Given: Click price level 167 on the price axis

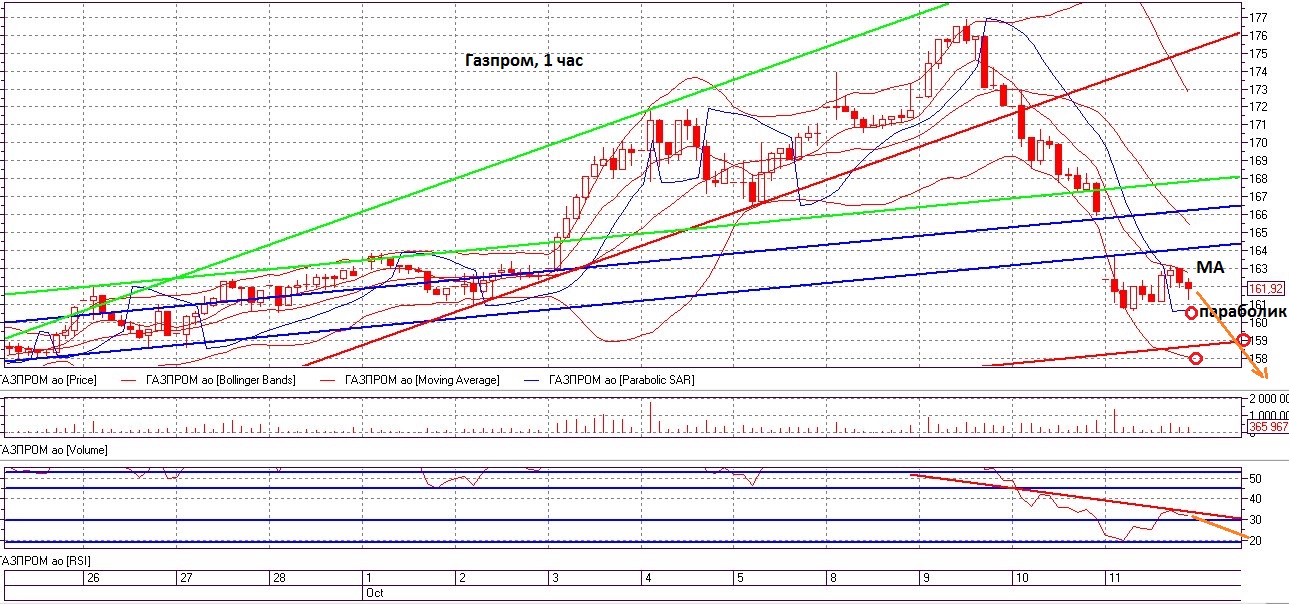Looking at the screenshot, I should coord(1259,197).
